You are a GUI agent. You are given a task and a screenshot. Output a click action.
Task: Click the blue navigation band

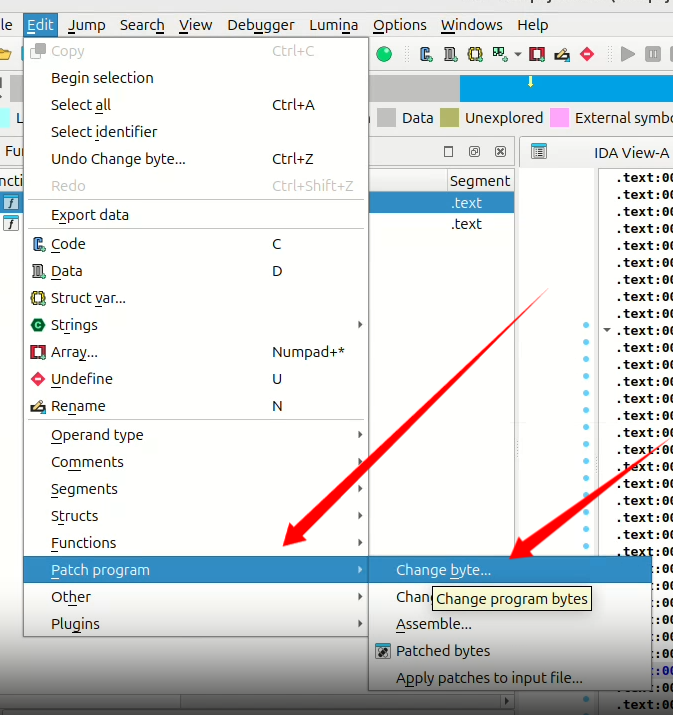[x=566, y=88]
